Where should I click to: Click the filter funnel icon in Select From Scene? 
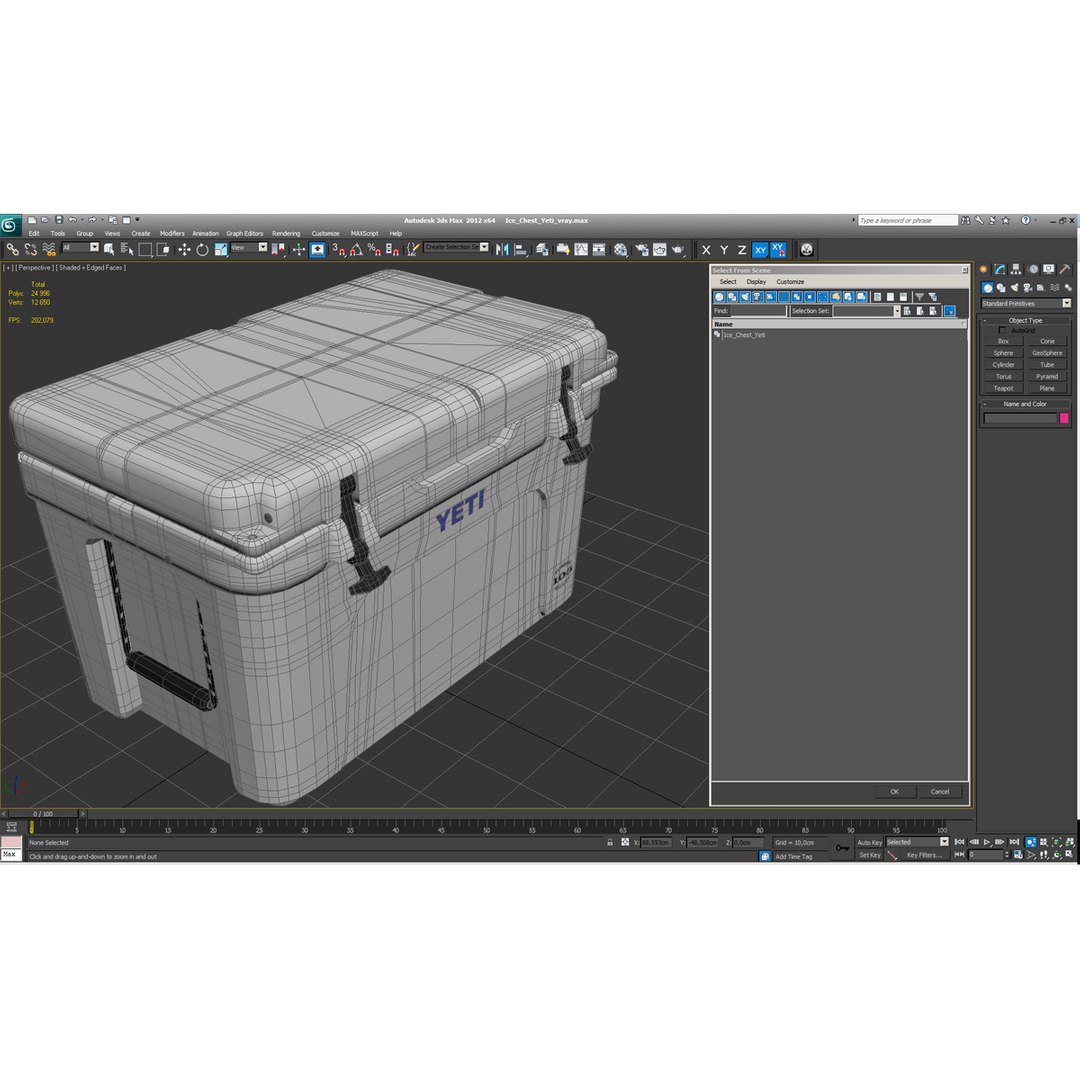click(920, 297)
